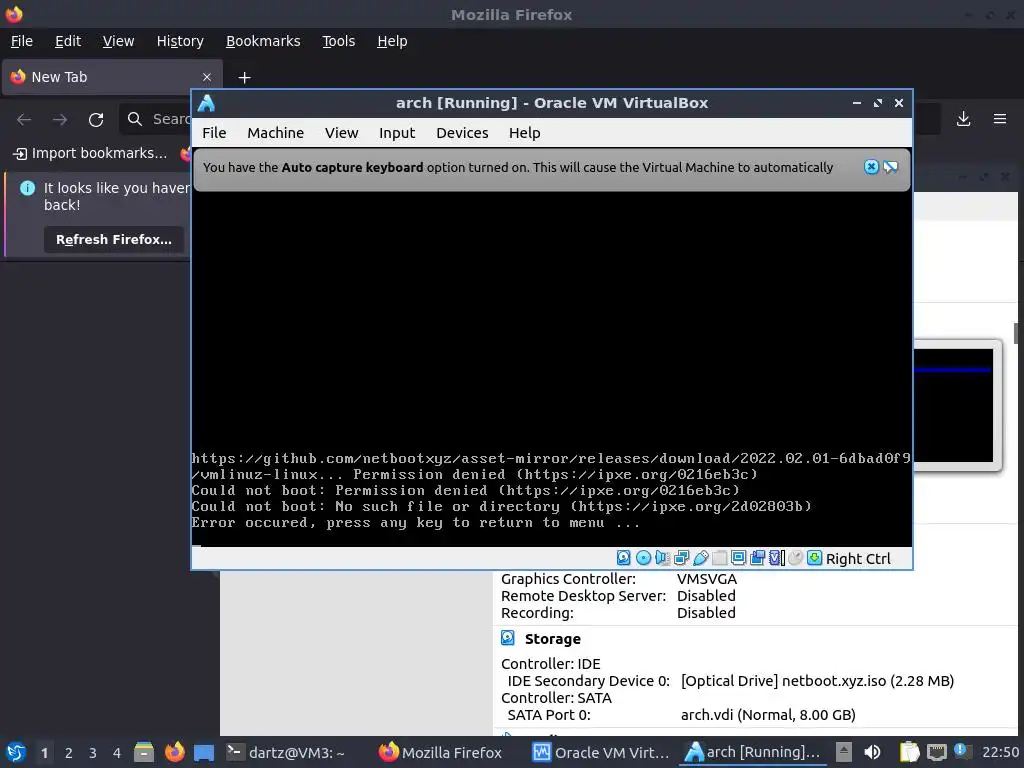The image size is (1024, 768).
Task: Dismiss the Auto capture keyboard notification
Action: point(871,167)
